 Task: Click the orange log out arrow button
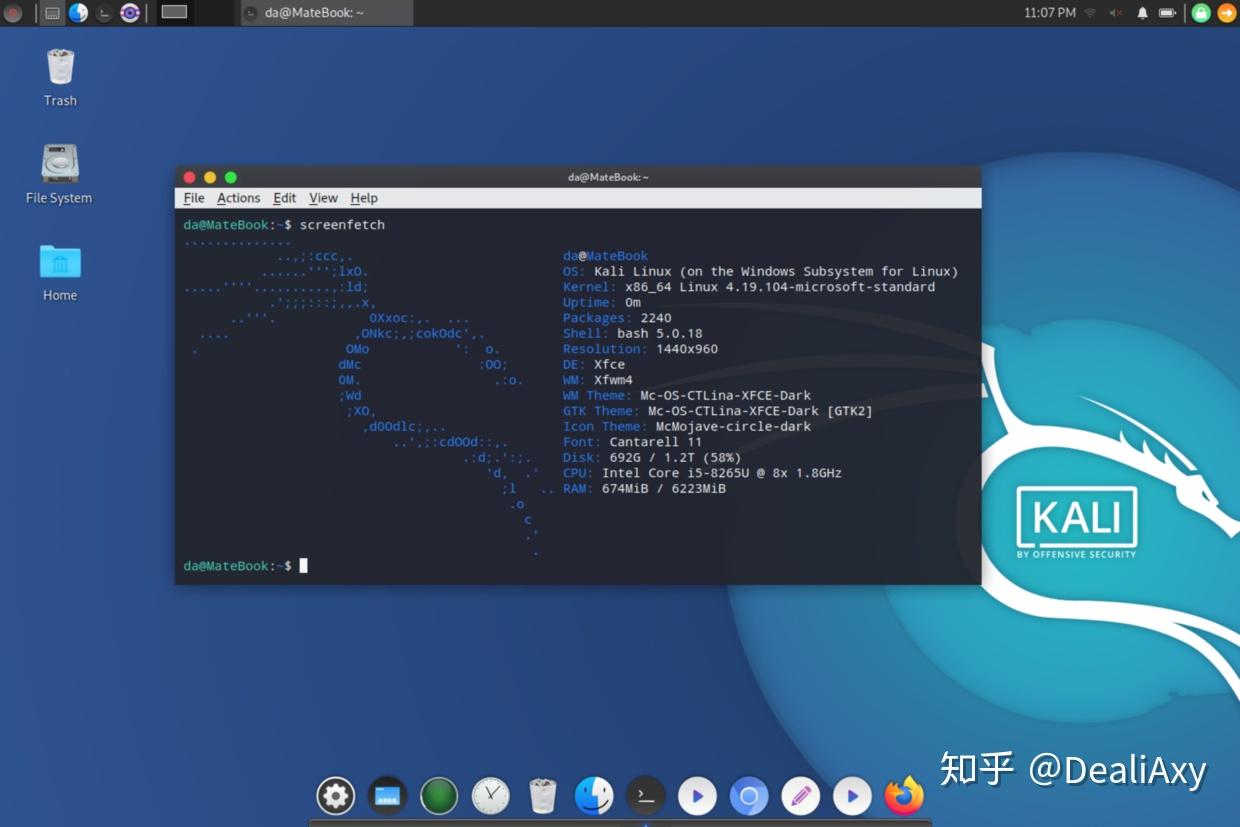click(x=1226, y=13)
